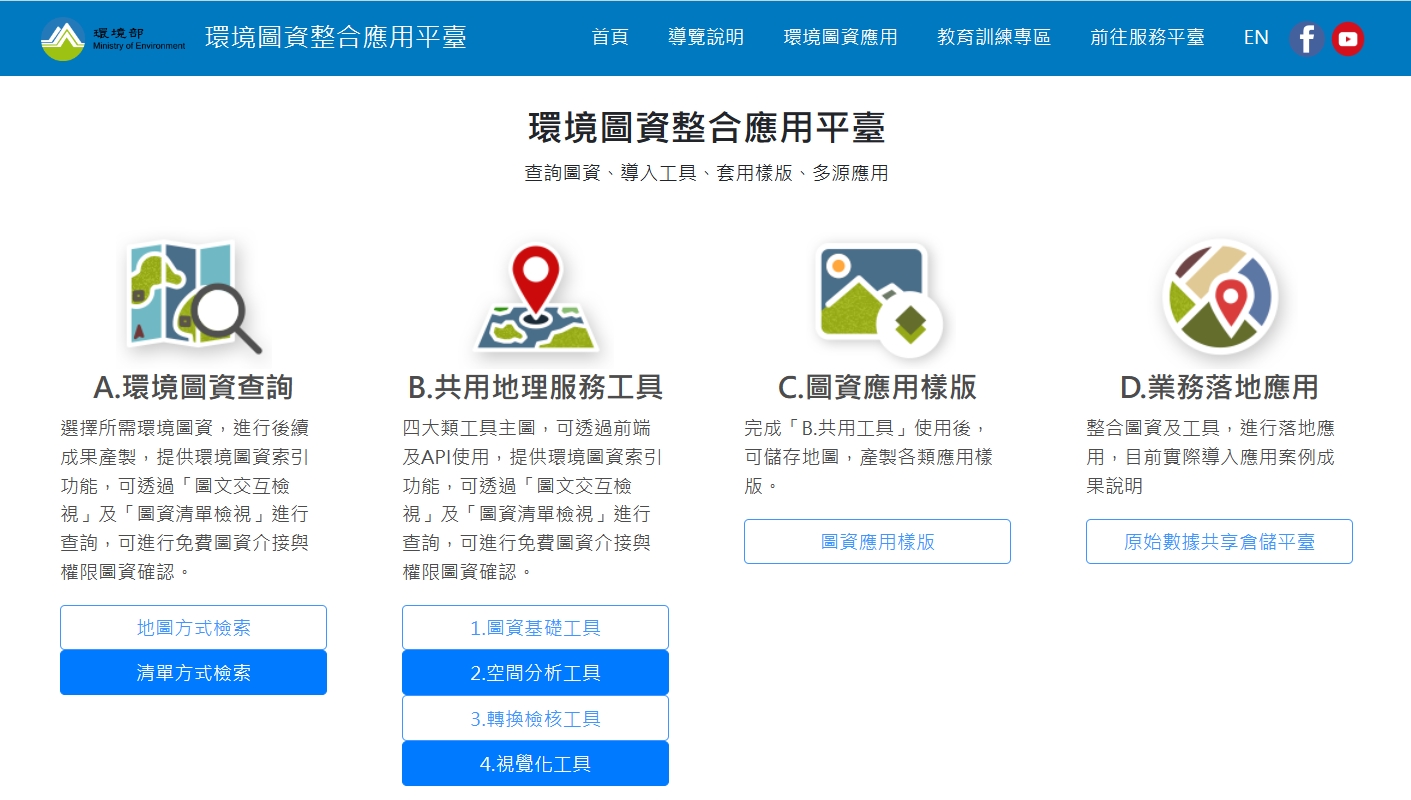Select 環境圖資應用 in top navigation
The image size is (1411, 800).
point(840,38)
